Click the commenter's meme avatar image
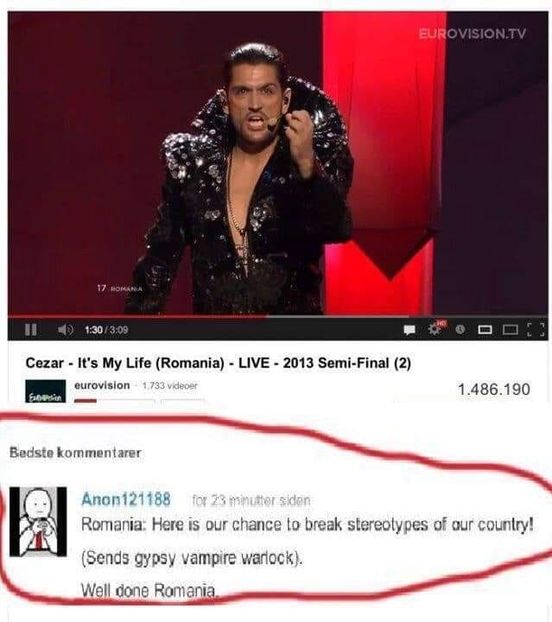The width and height of the screenshot is (552, 622). [38, 522]
